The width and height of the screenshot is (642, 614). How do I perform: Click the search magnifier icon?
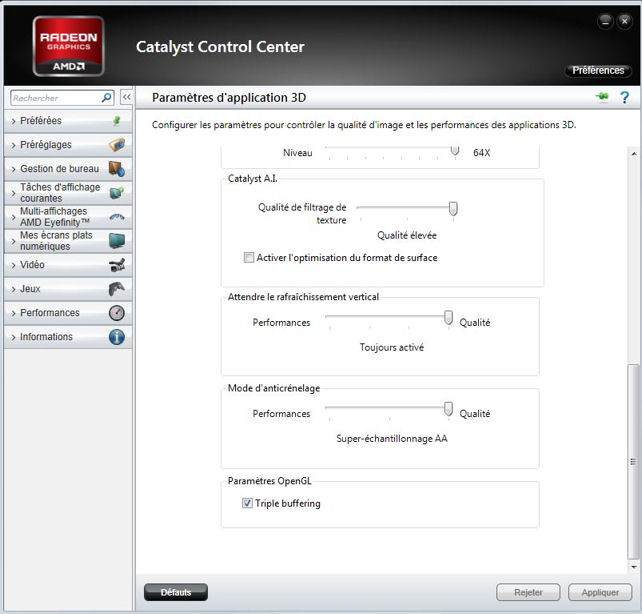(106, 98)
